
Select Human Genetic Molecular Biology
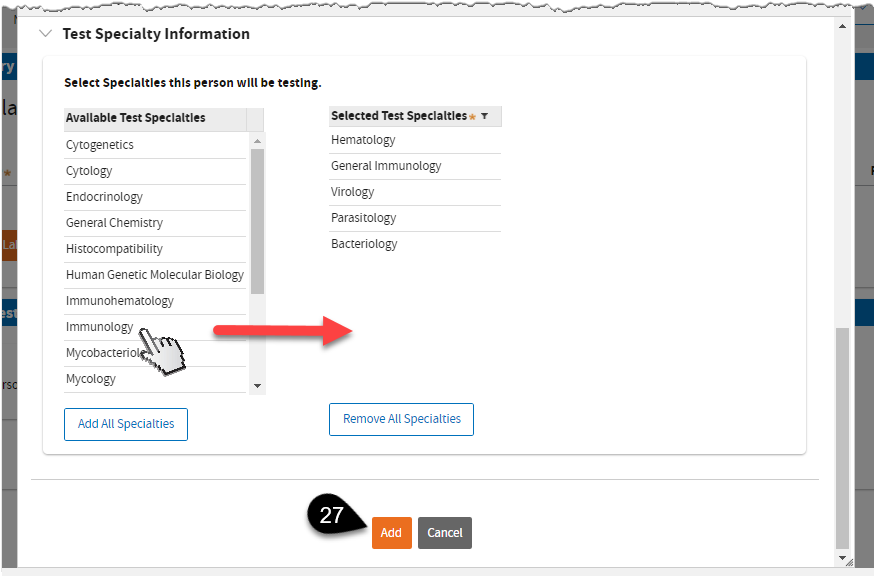point(155,275)
